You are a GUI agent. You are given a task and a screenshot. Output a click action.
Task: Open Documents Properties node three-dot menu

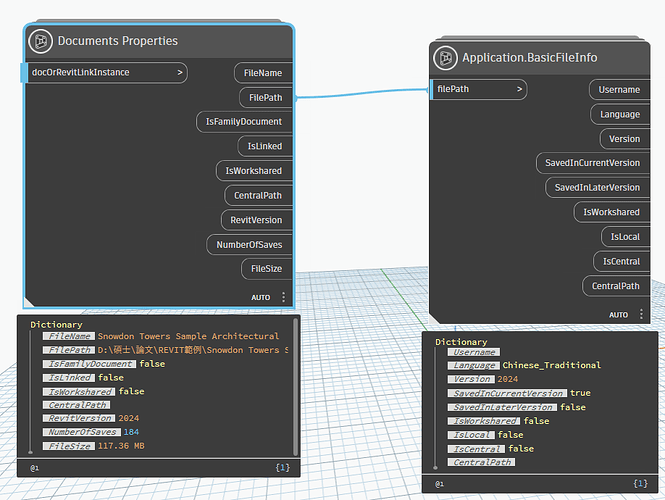pyautogui.click(x=283, y=297)
